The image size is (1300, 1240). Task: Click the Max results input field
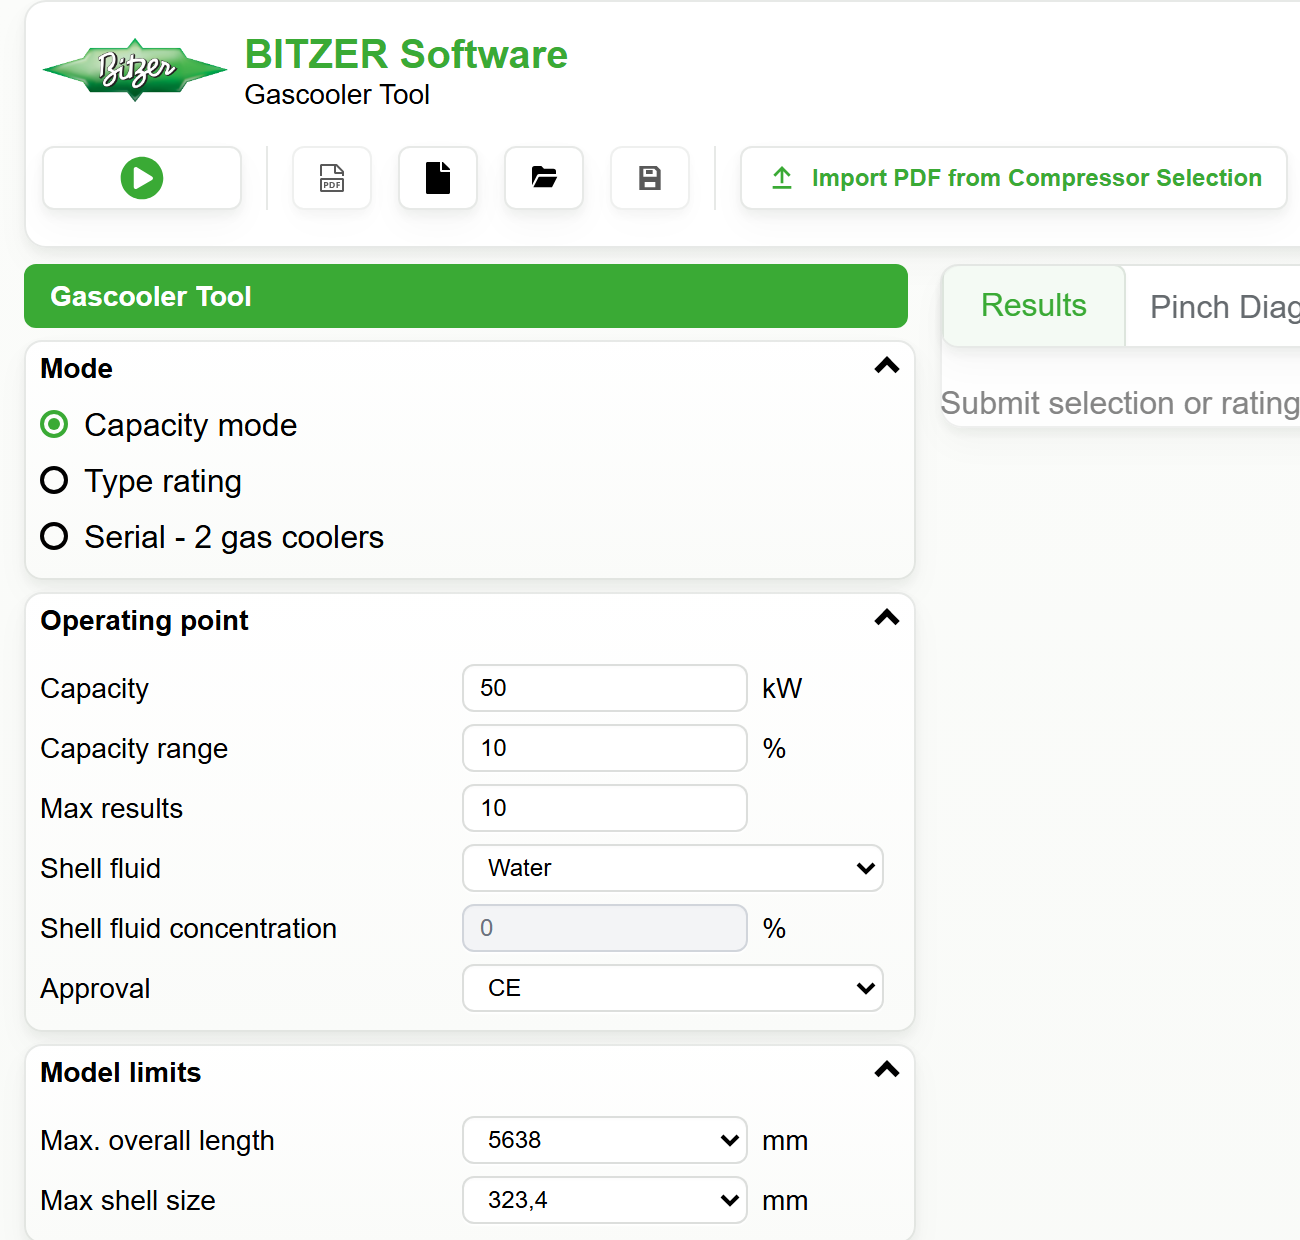coord(605,808)
